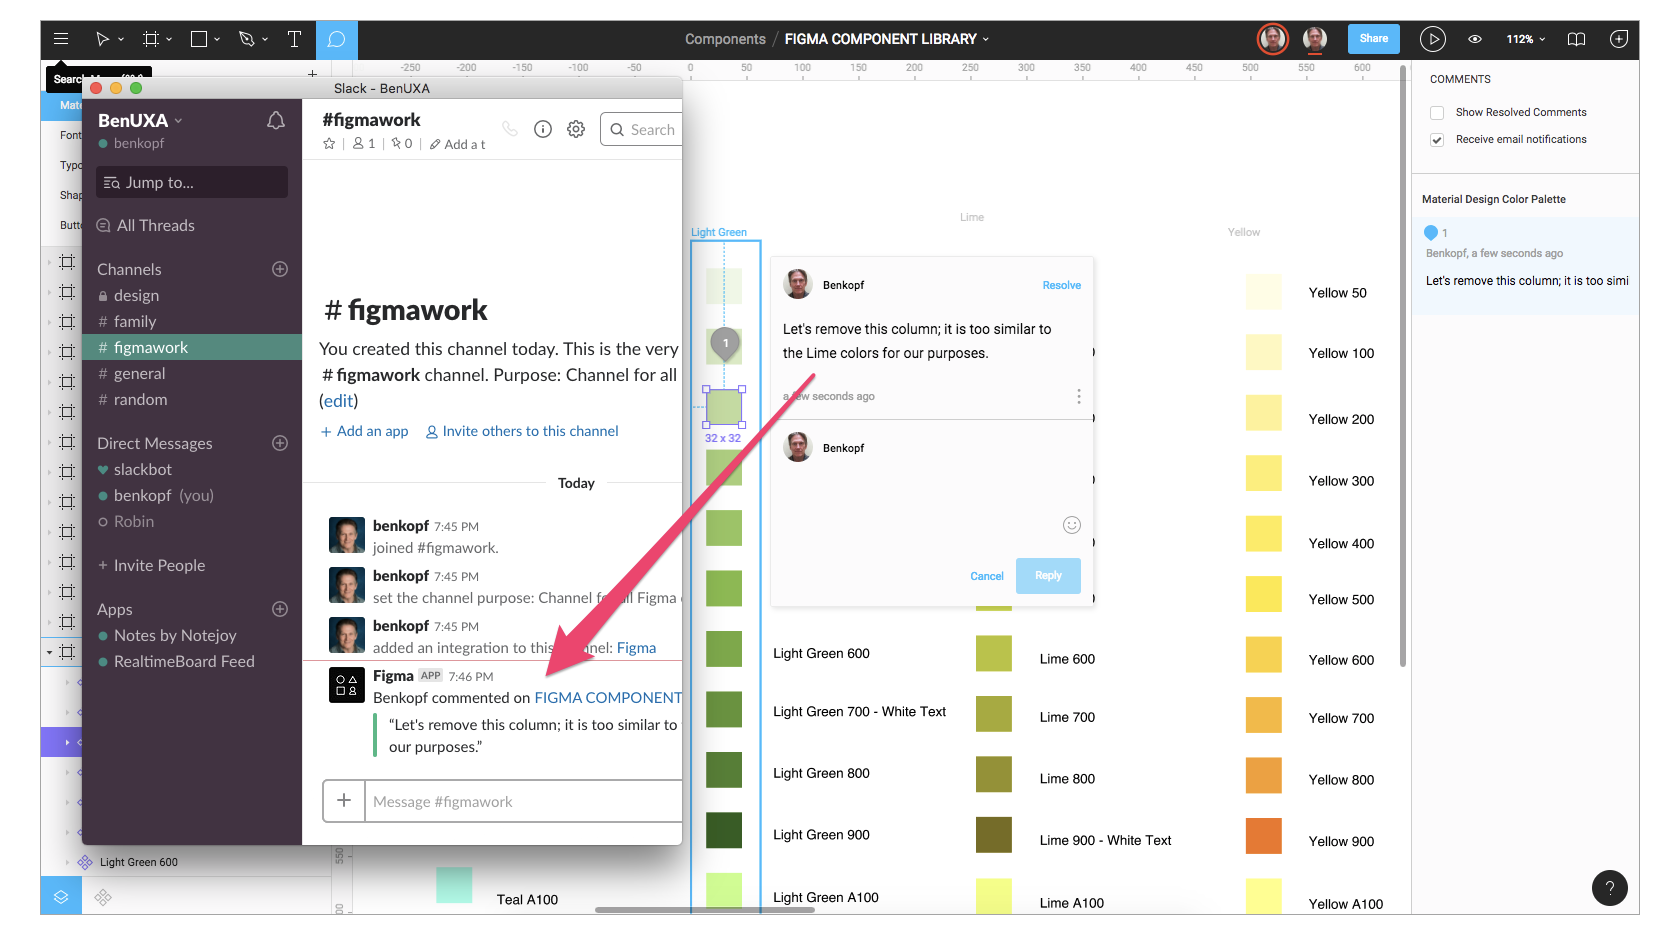Click Resolve on the comment
The width and height of the screenshot is (1680, 936).
tap(1061, 285)
